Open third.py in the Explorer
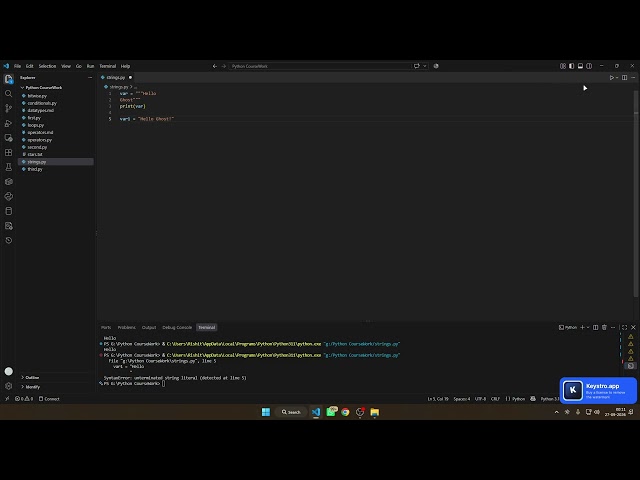Viewport: 640px width, 480px height. (35, 169)
